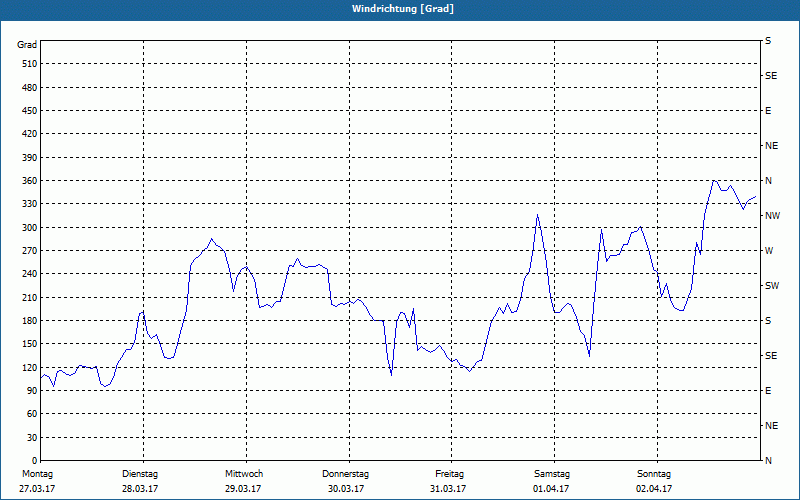The image size is (800, 500).
Task: Click the 60 degree axis label
Action: (32, 414)
